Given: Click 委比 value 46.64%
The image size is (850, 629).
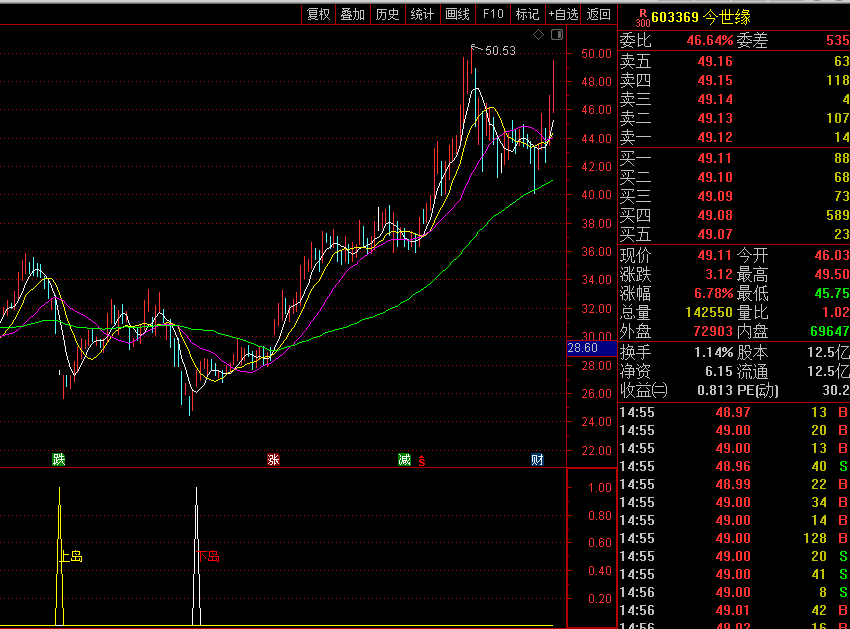Looking at the screenshot, I should pyautogui.click(x=710, y=41).
